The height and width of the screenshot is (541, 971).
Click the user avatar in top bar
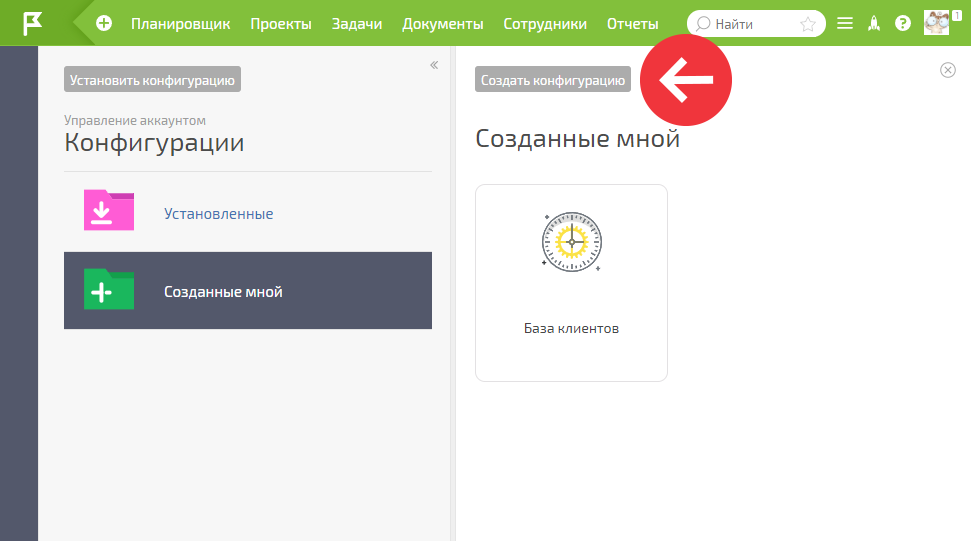936,23
